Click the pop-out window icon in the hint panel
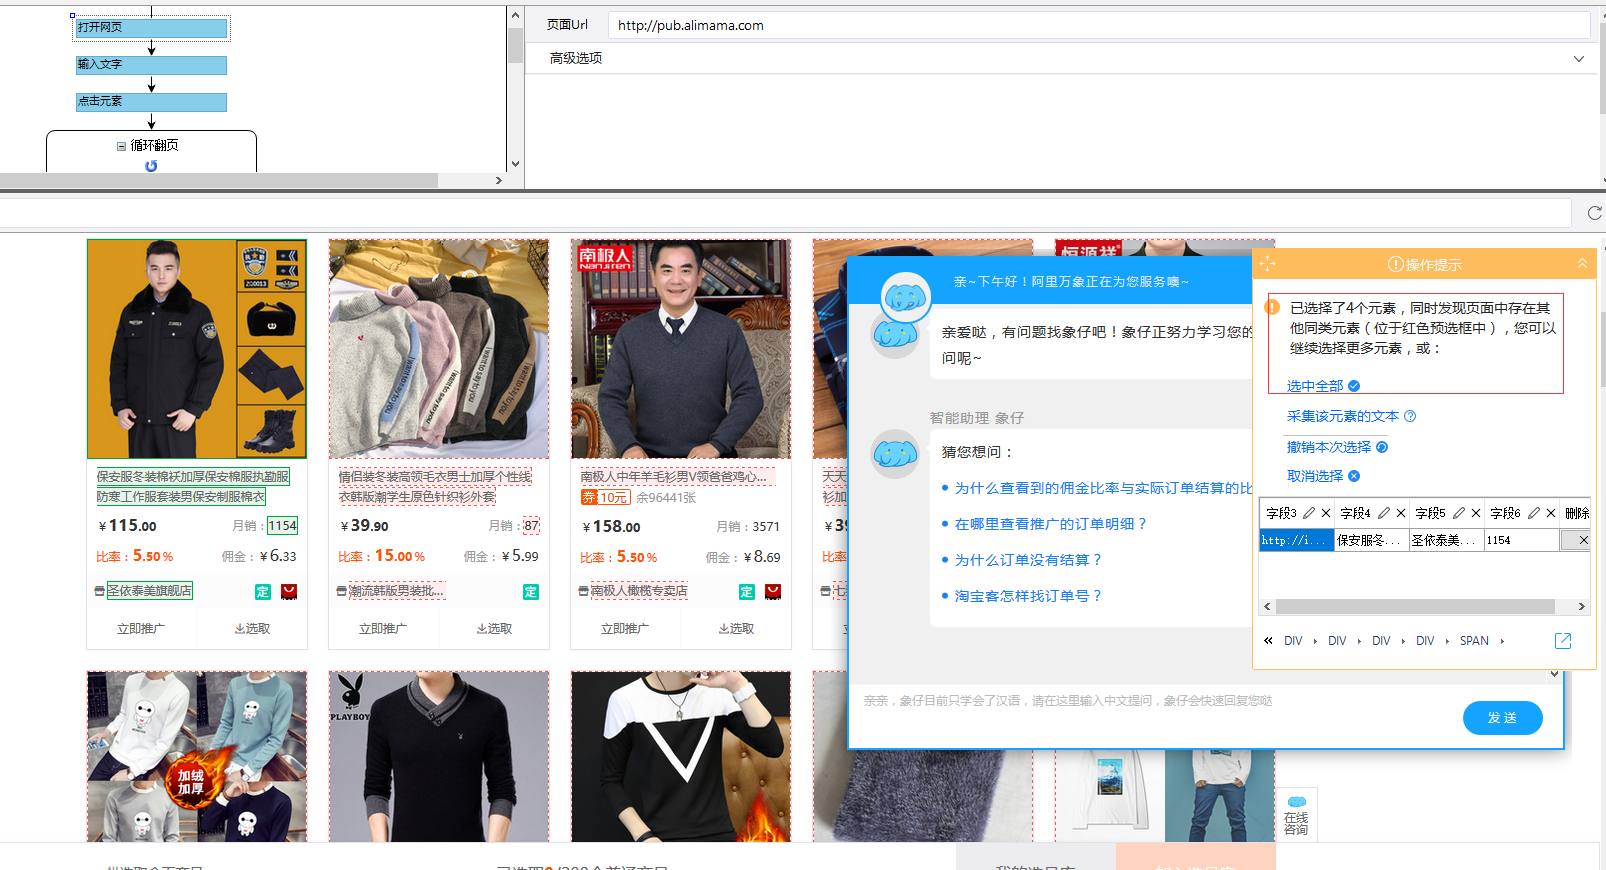Screen dimensions: 1606x870 1563,641
